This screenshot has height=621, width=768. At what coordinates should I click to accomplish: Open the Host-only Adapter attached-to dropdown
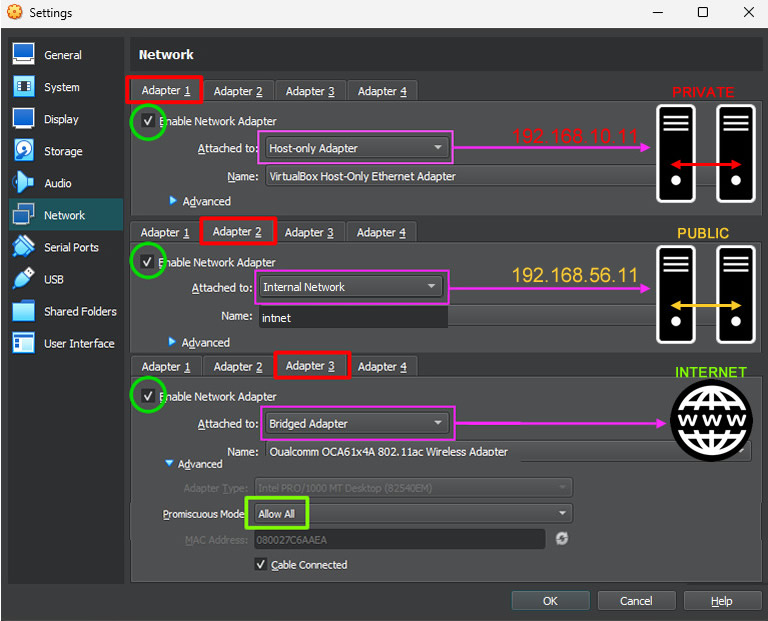[x=357, y=148]
